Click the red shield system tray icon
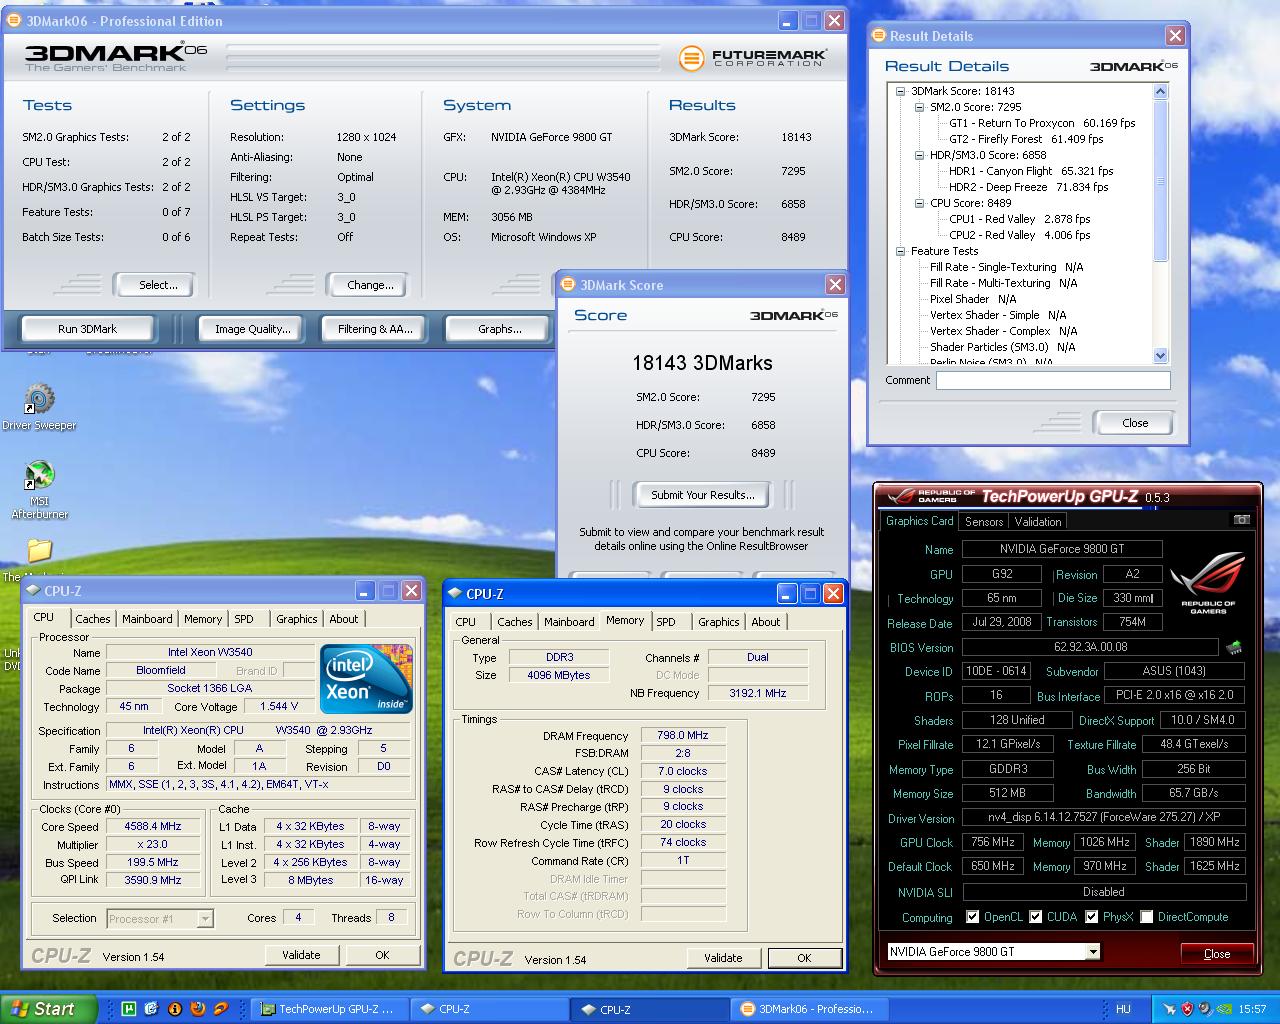The height and width of the screenshot is (1024, 1280). tap(1188, 1009)
